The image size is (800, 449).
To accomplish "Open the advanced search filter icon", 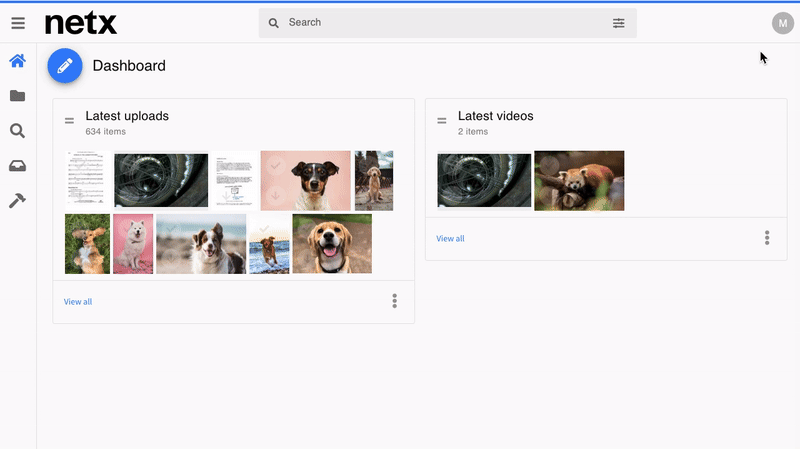I will [x=619, y=23].
